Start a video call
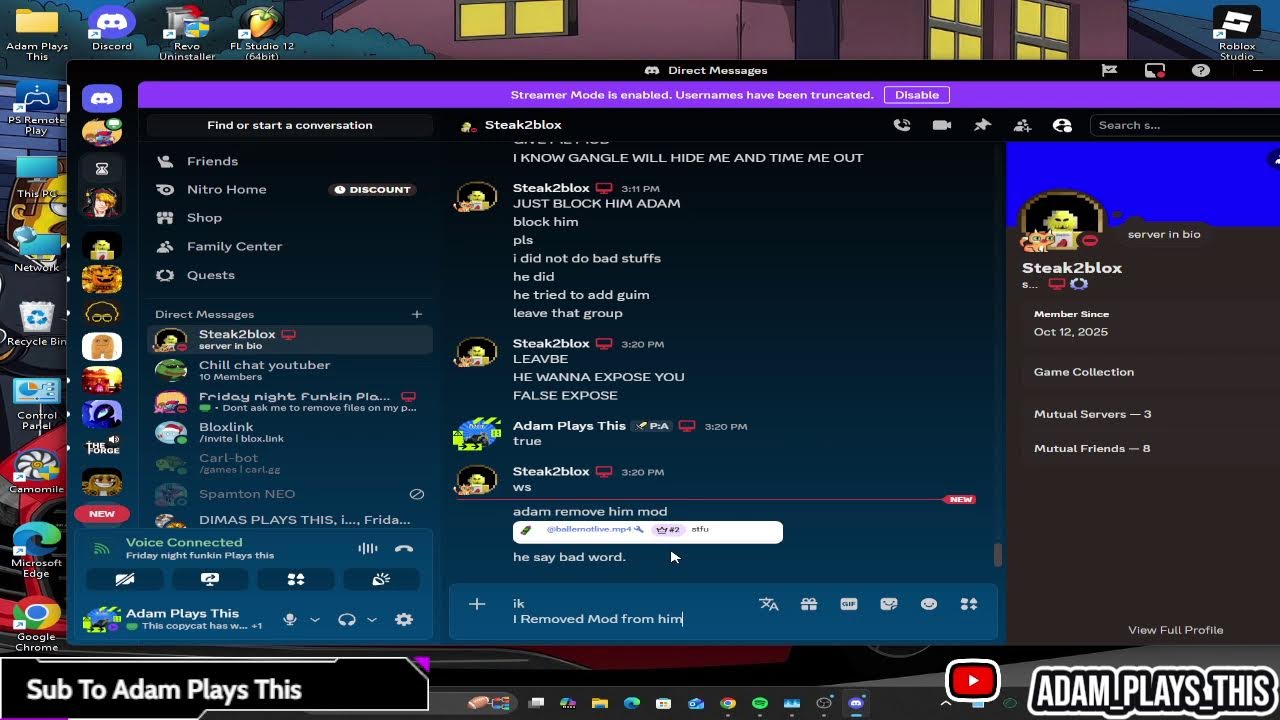This screenshot has width=1280, height=720. [942, 125]
